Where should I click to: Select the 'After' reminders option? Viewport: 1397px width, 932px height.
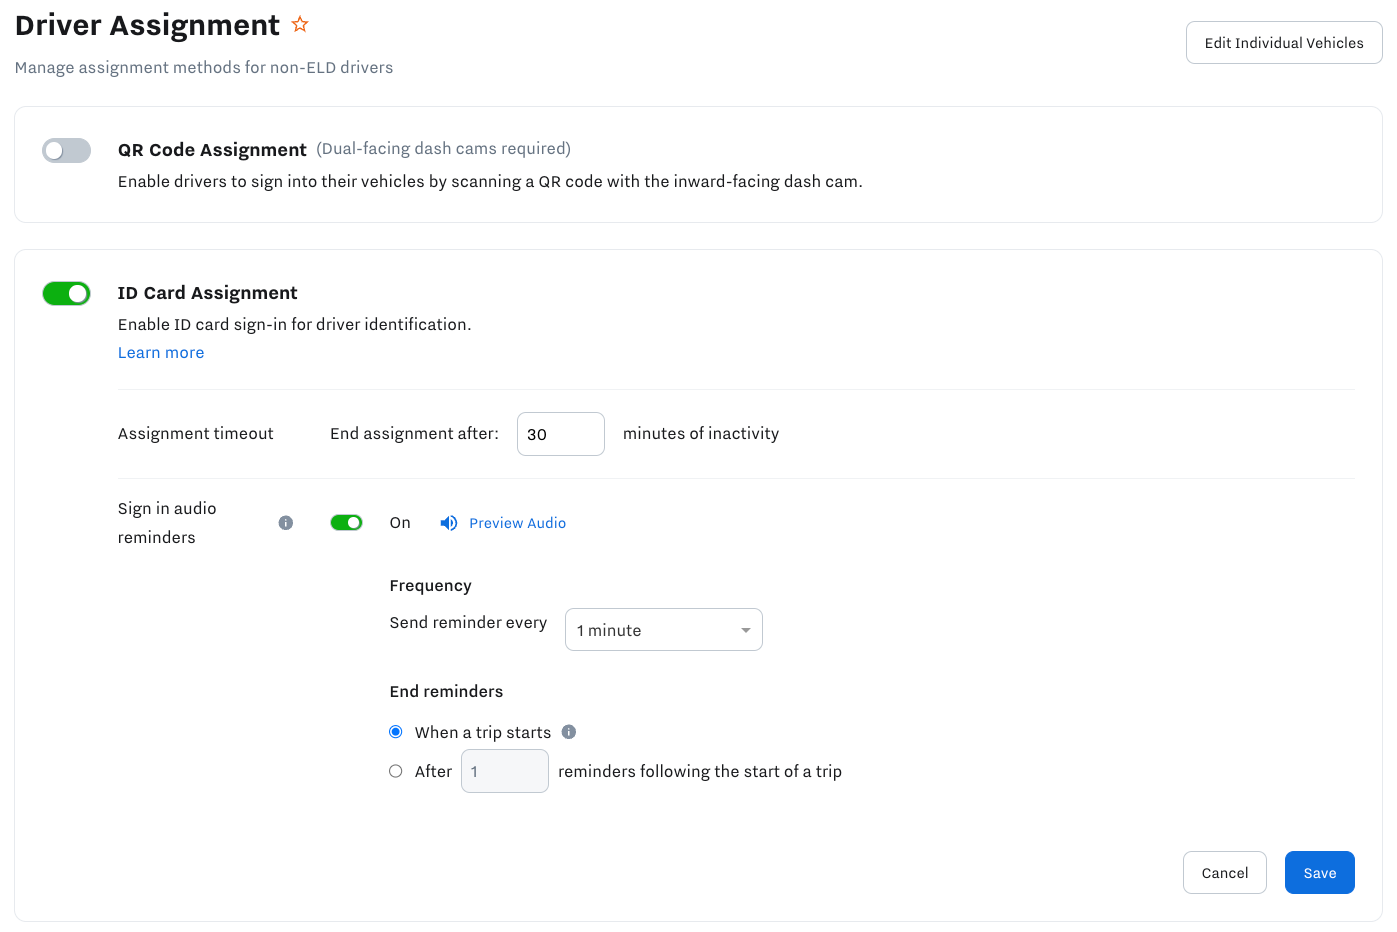pos(395,770)
